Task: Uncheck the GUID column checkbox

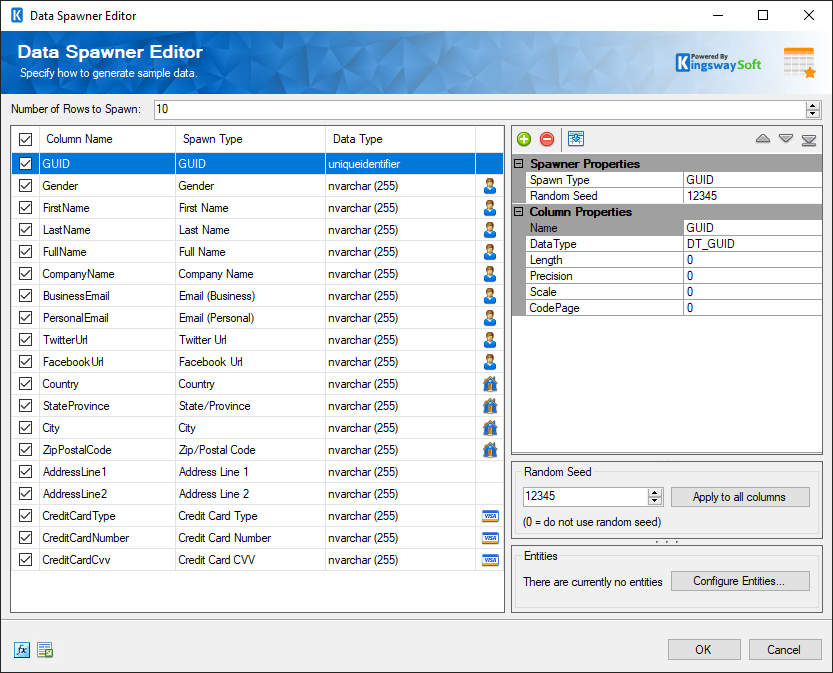Action: click(25, 163)
